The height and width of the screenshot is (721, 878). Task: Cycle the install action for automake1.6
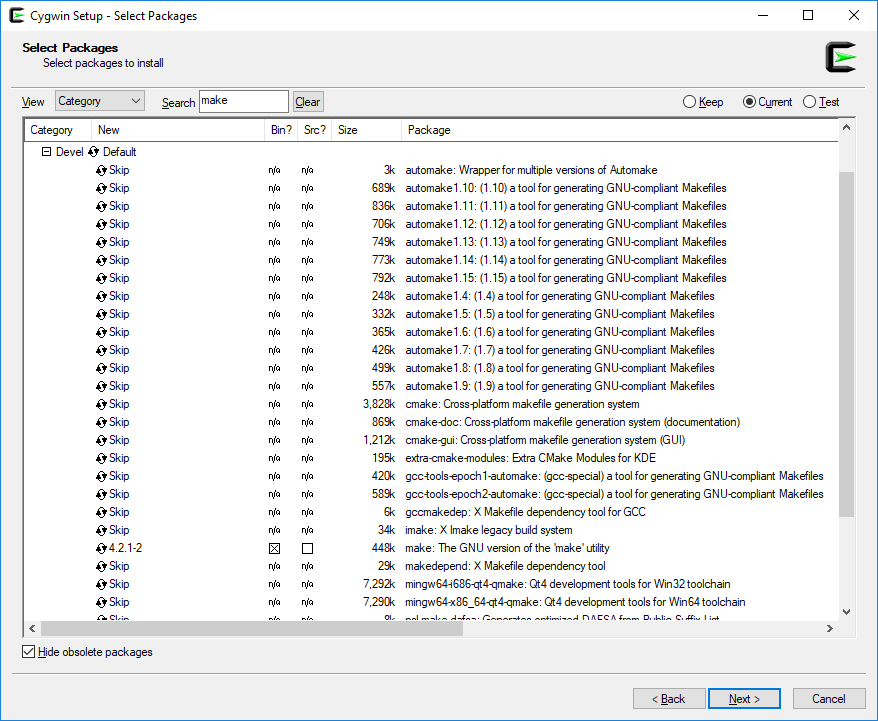click(101, 333)
